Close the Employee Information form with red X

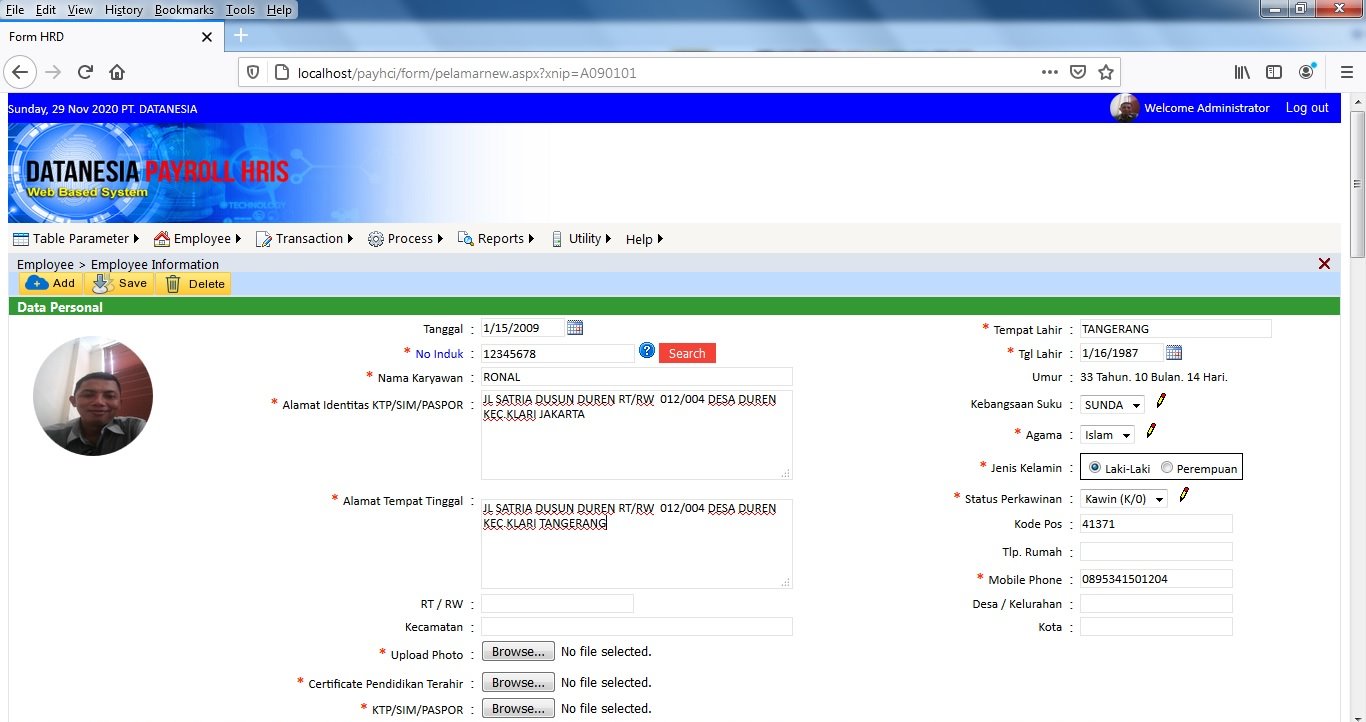tap(1325, 264)
